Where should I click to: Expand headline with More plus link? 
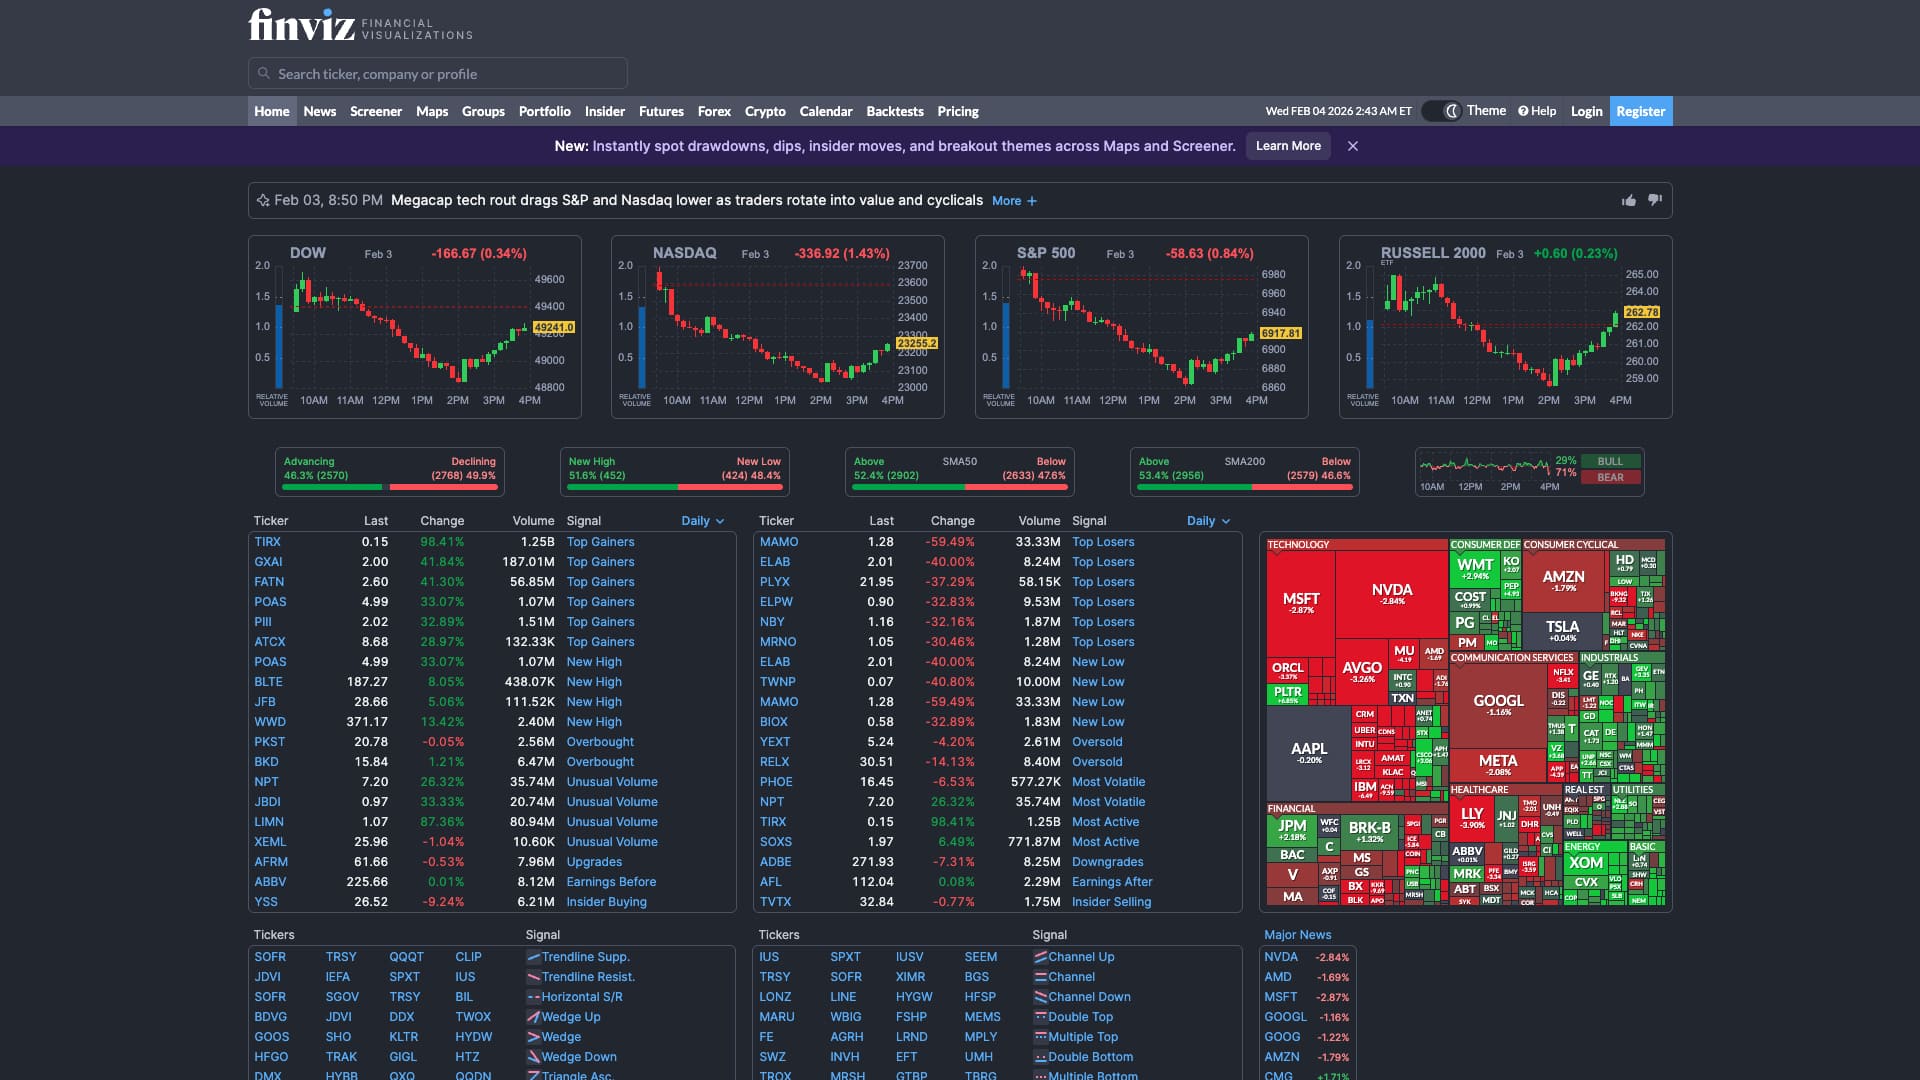1014,201
